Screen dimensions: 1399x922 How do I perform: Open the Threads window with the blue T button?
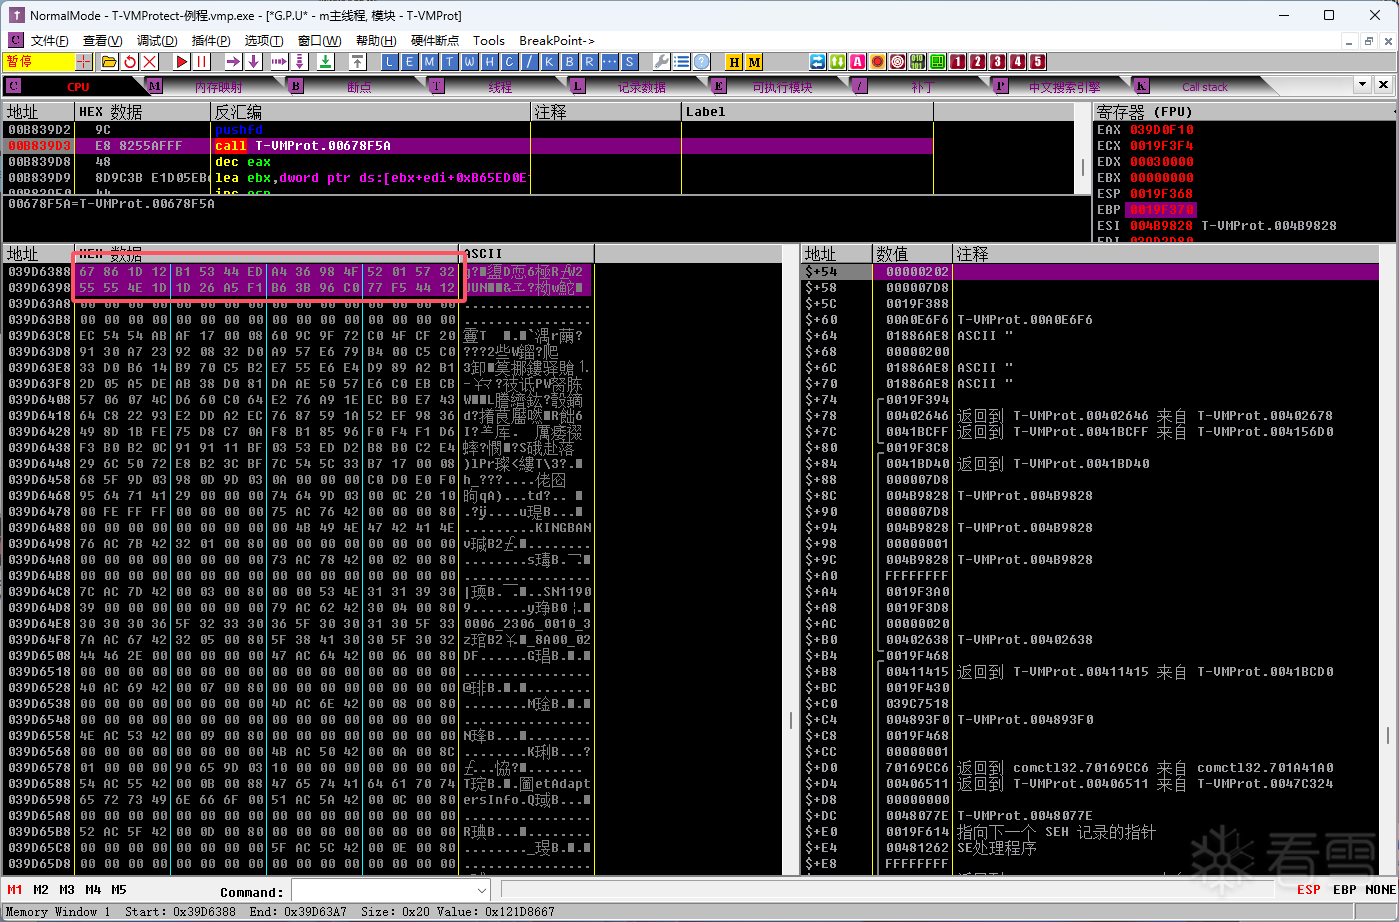(x=449, y=62)
